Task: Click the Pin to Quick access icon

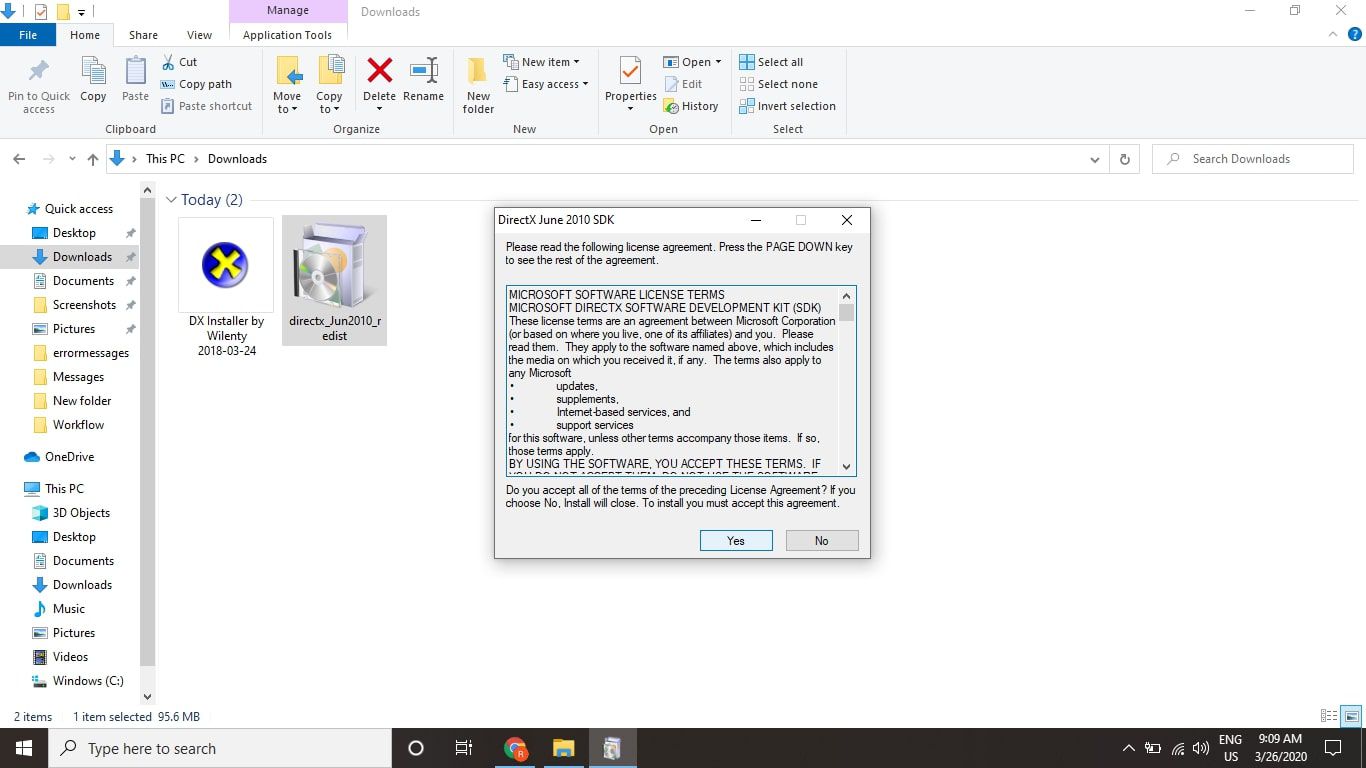Action: coord(39,72)
